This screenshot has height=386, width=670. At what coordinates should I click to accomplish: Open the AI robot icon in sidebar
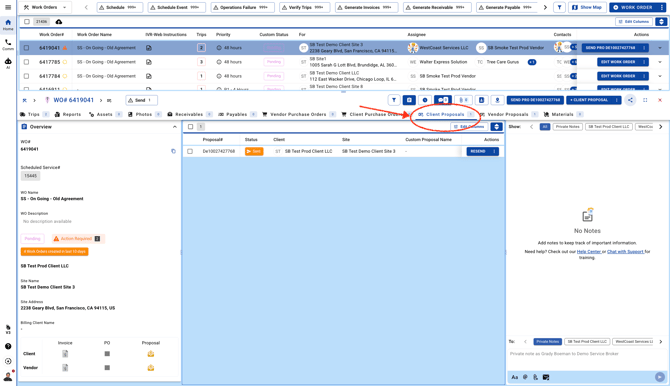click(8, 63)
